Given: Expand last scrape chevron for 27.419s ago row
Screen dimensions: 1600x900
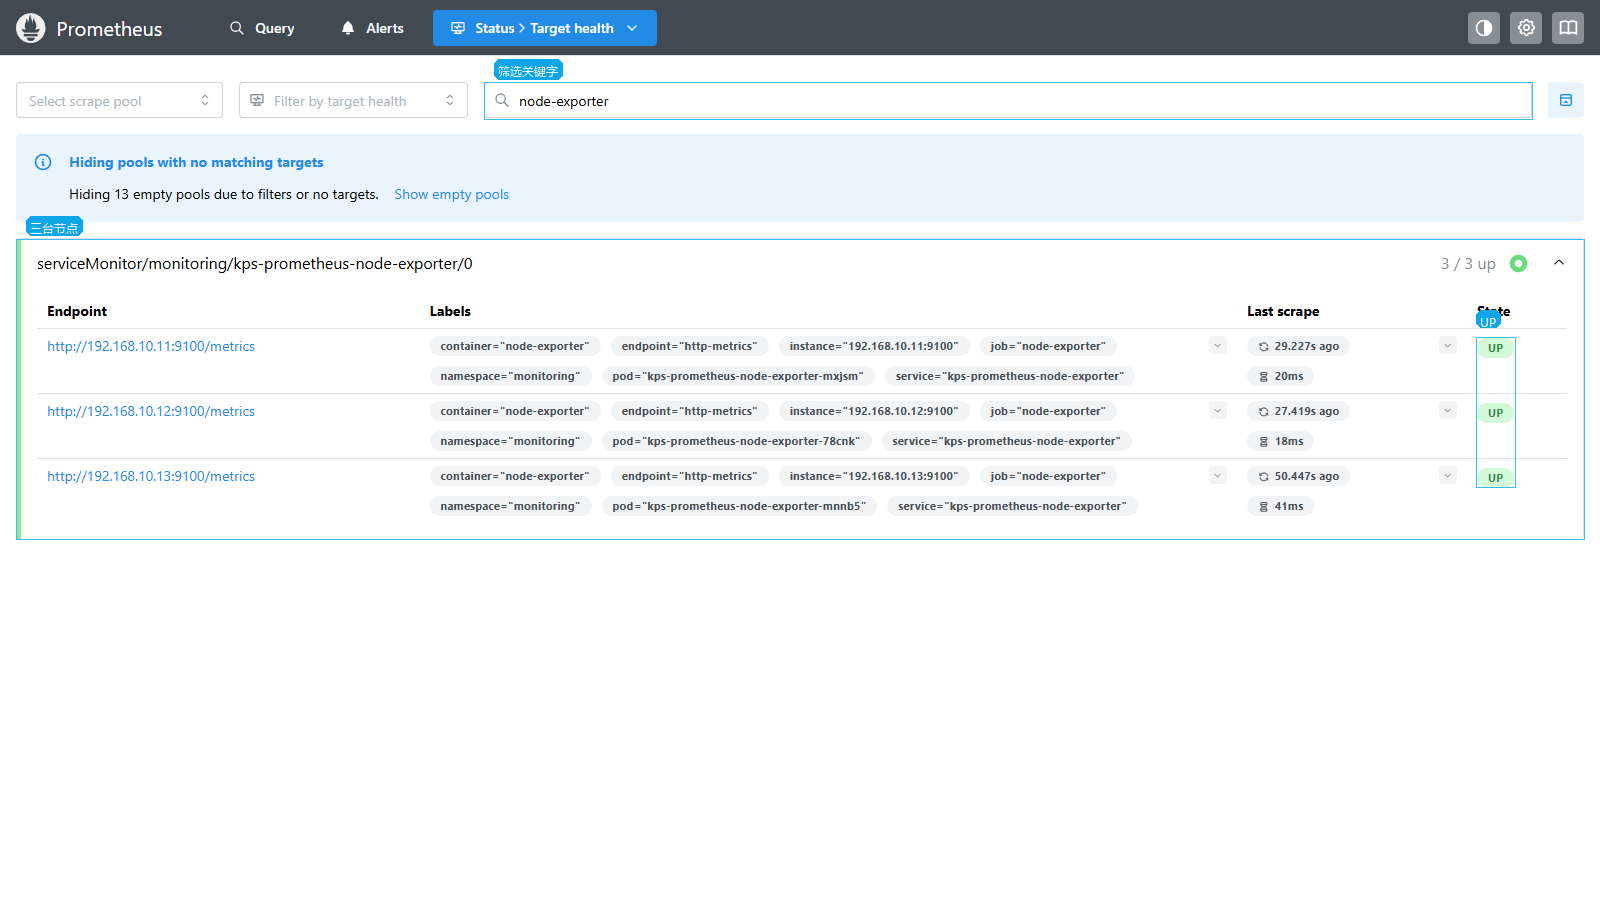Looking at the screenshot, I should click(x=1448, y=410).
